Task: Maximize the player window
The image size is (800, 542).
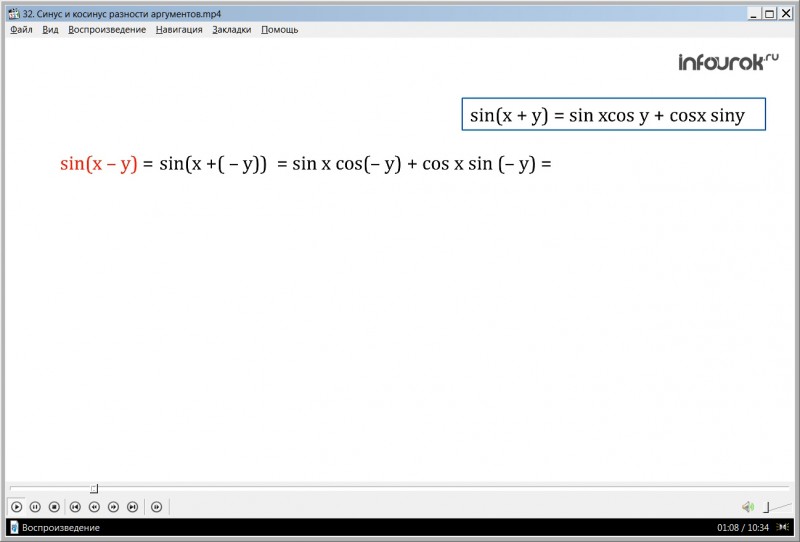Action: (769, 14)
